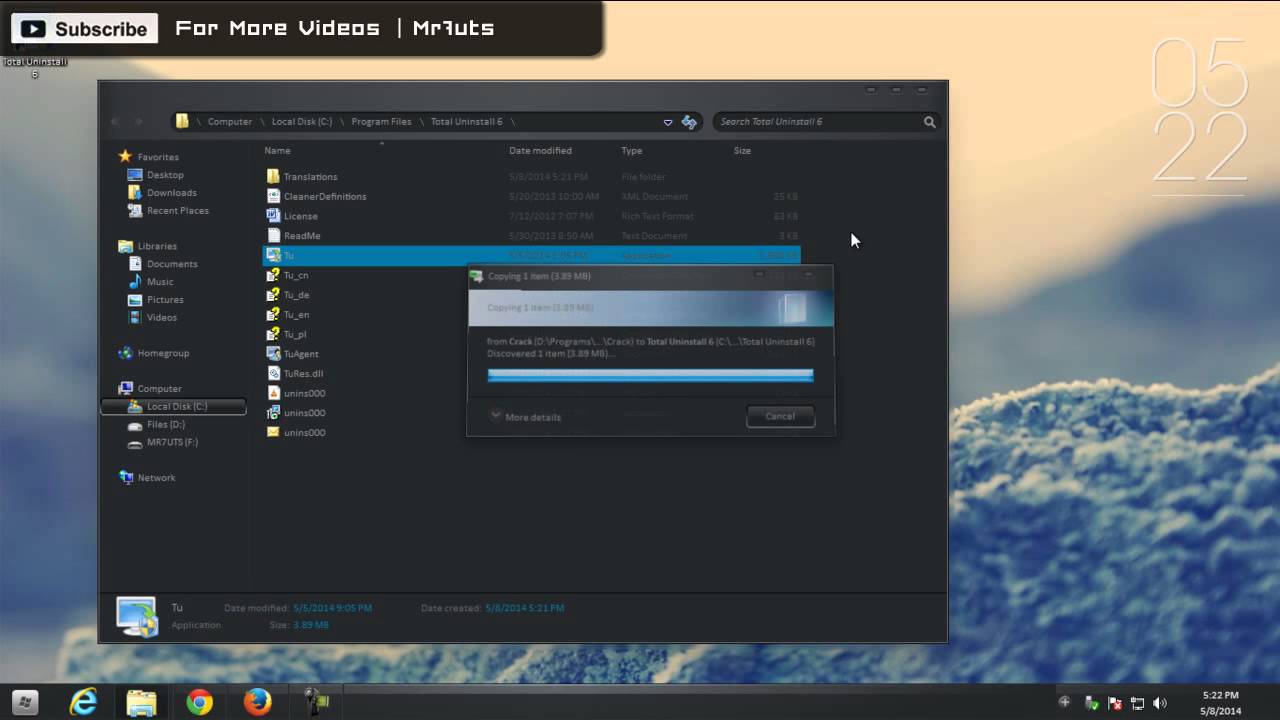Sort files by Size column
This screenshot has height=720, width=1280.
[742, 151]
